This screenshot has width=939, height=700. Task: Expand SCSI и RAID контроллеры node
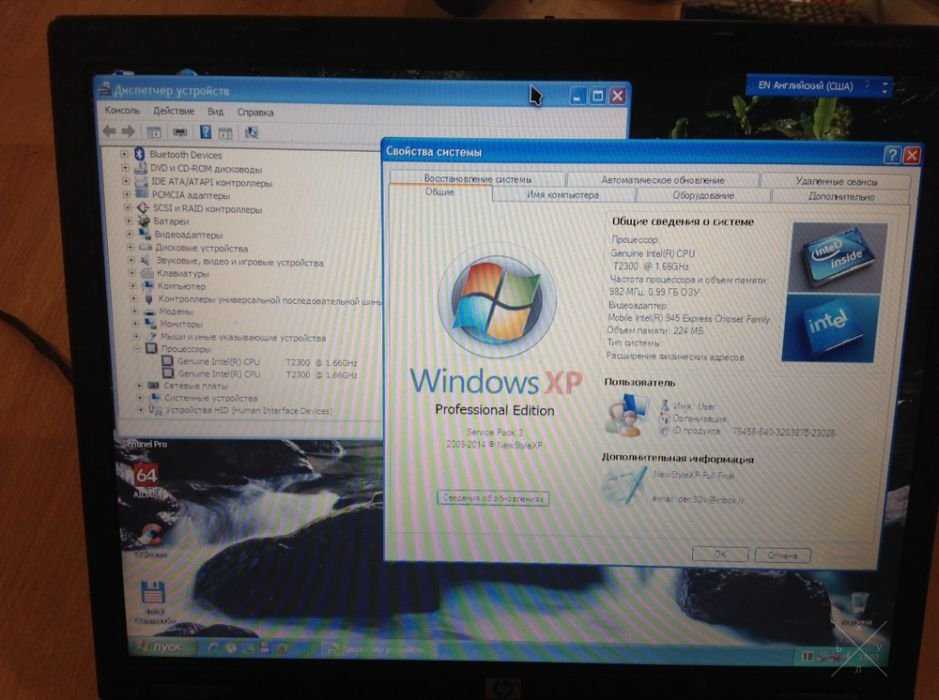[x=128, y=207]
